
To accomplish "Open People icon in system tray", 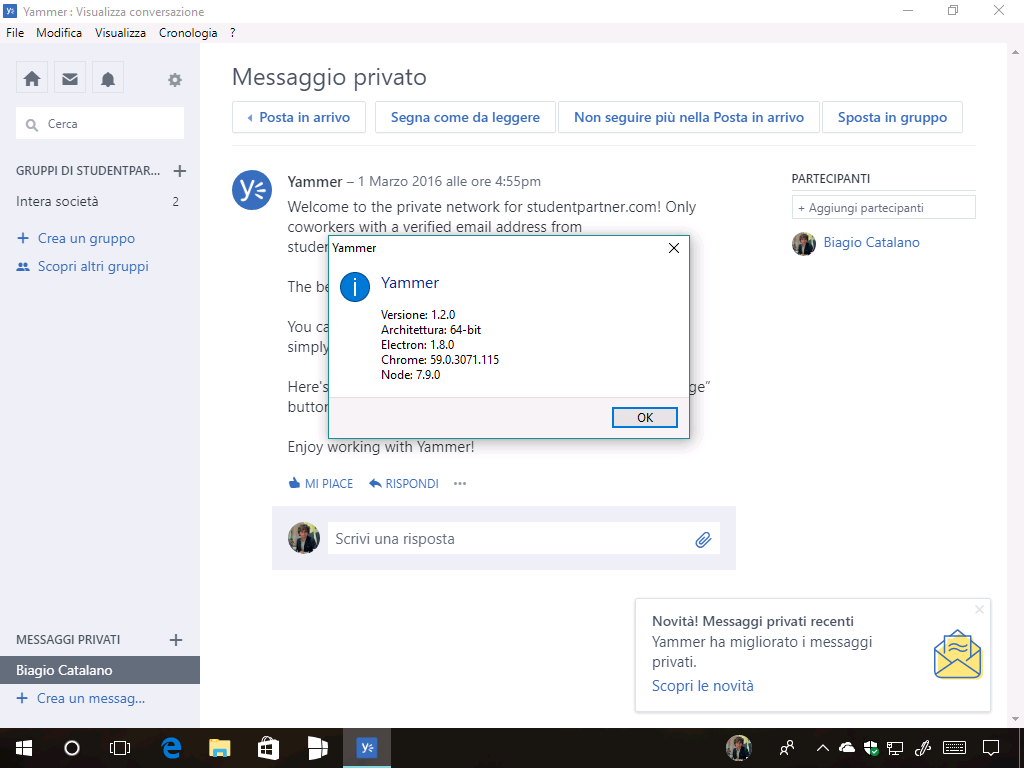I will [x=787, y=748].
